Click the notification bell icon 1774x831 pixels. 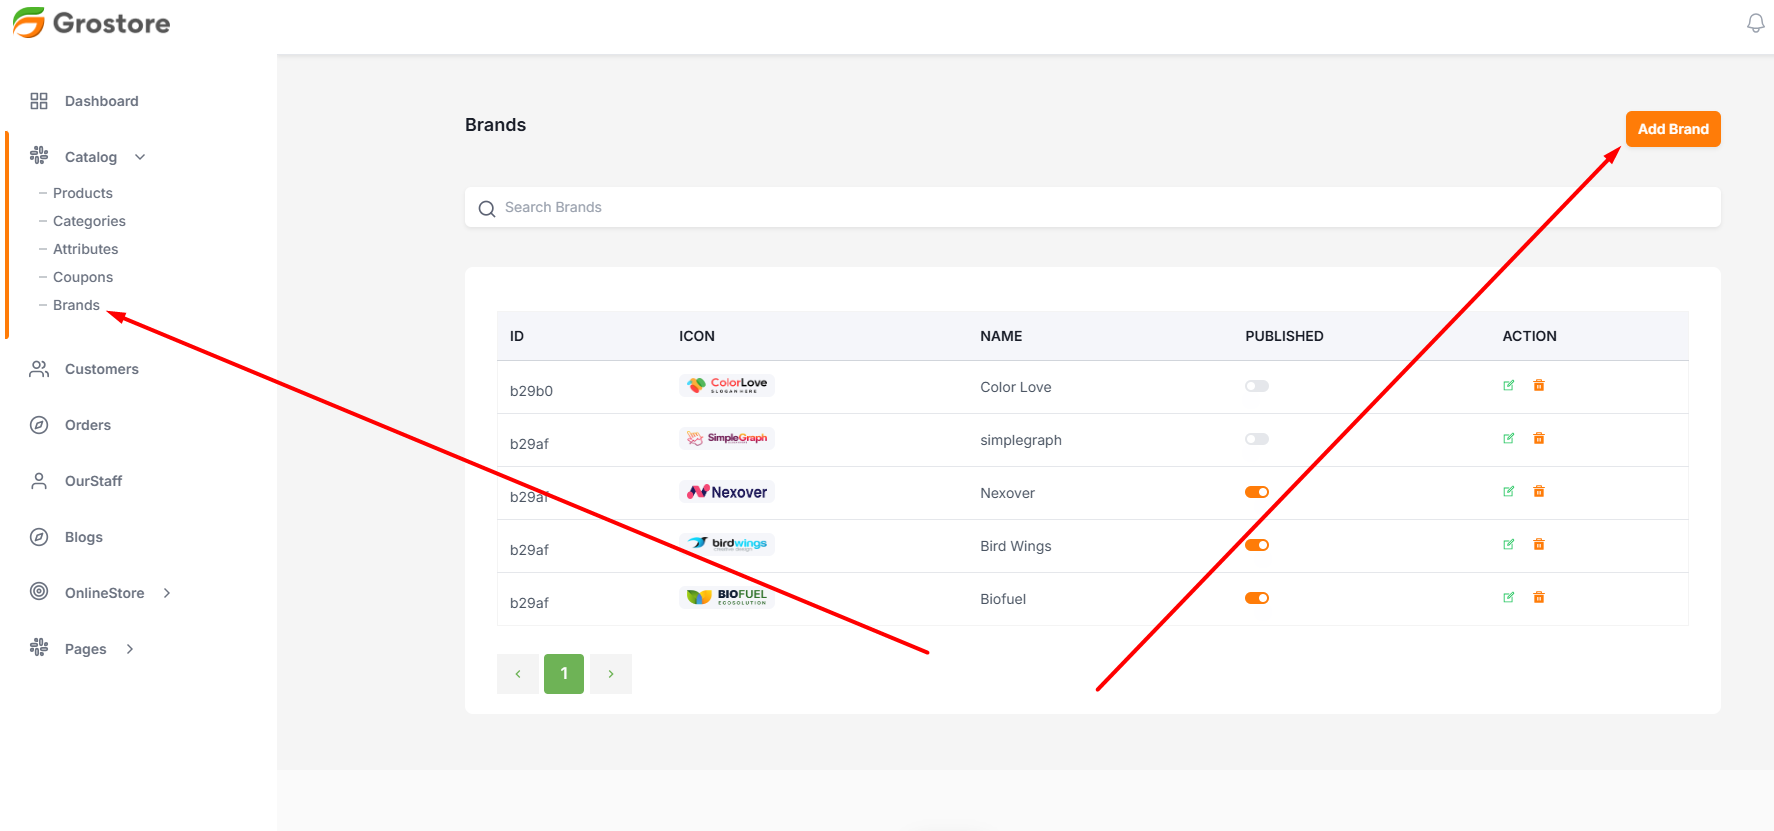pos(1755,23)
